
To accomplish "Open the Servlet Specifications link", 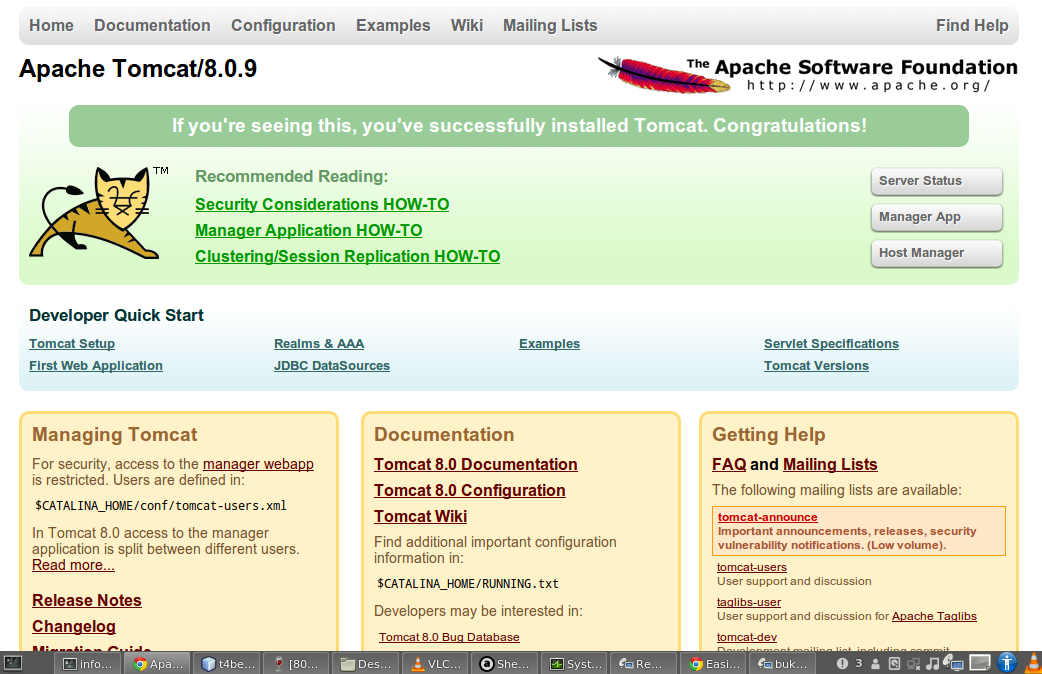I will click(831, 344).
